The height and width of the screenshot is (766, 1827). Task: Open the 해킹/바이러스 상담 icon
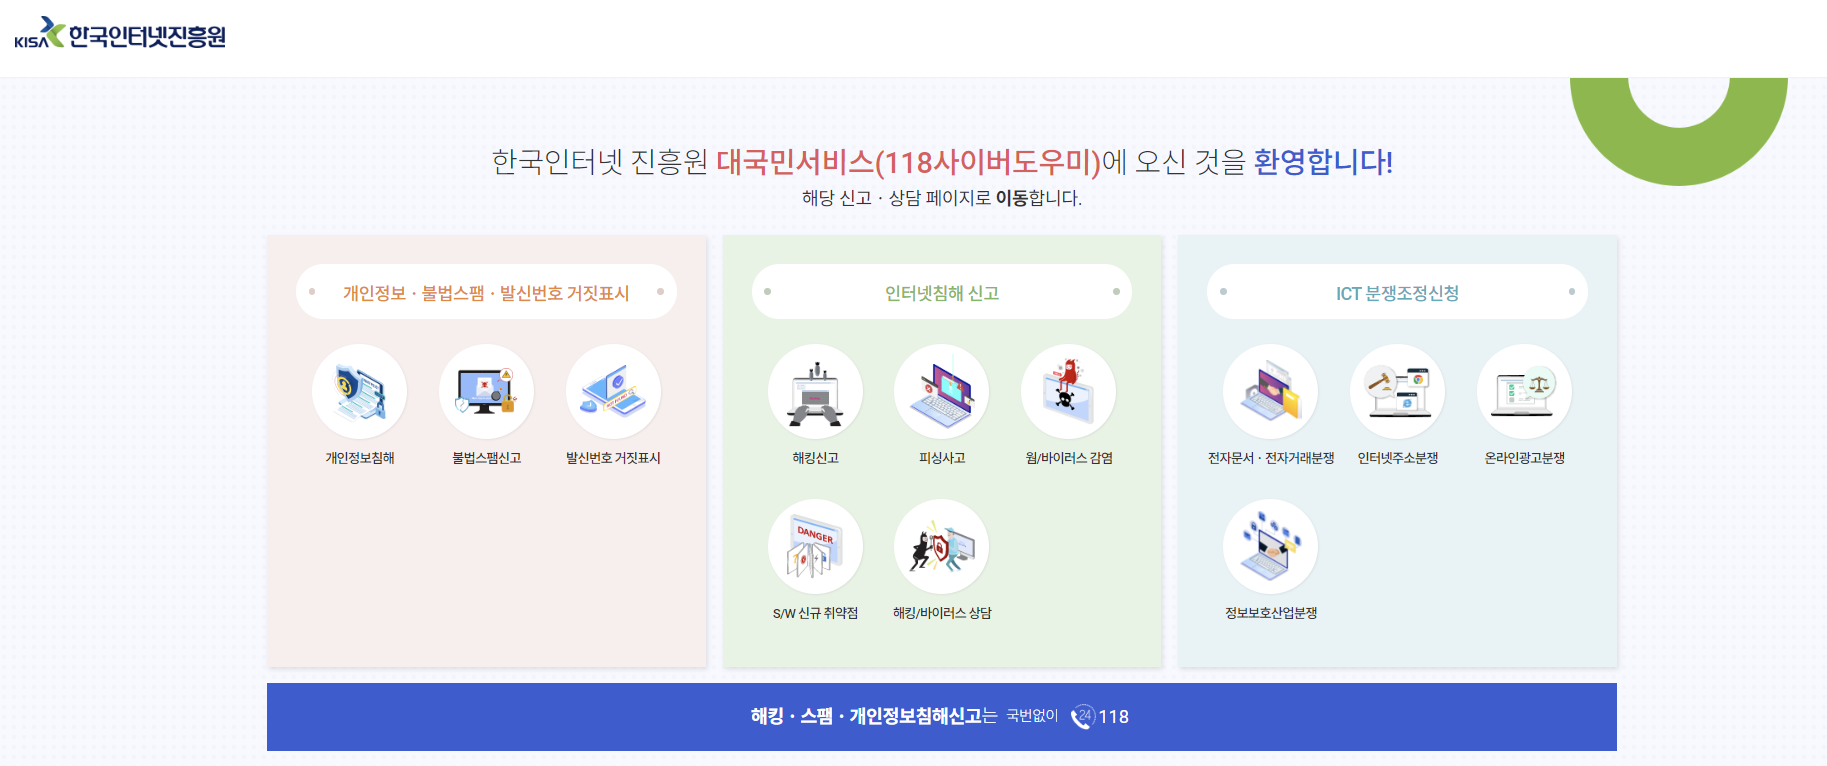point(942,547)
